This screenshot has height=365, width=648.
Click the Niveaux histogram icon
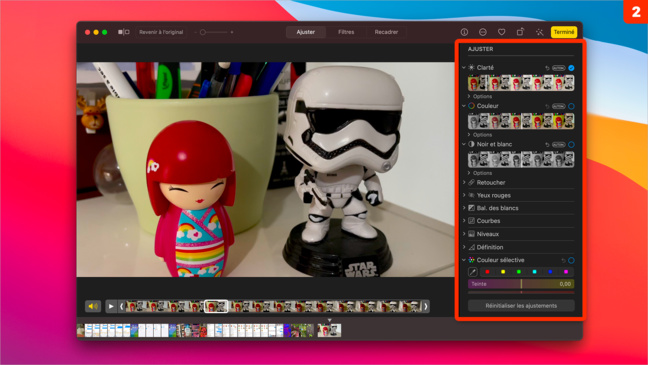coord(472,234)
